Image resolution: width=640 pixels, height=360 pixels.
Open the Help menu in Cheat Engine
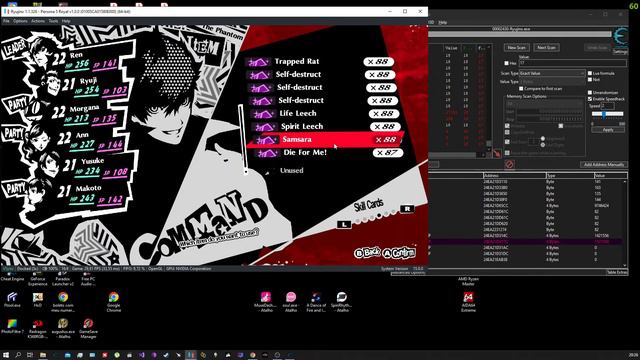(x=442, y=22)
